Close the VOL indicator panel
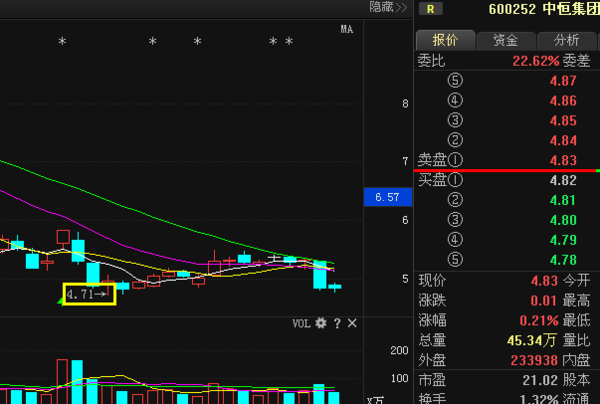The image size is (600, 404). [x=352, y=323]
